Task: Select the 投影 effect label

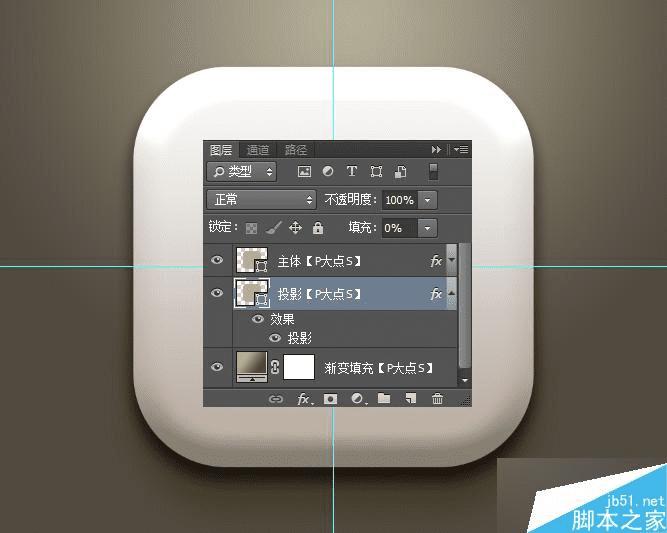Action: [x=300, y=338]
